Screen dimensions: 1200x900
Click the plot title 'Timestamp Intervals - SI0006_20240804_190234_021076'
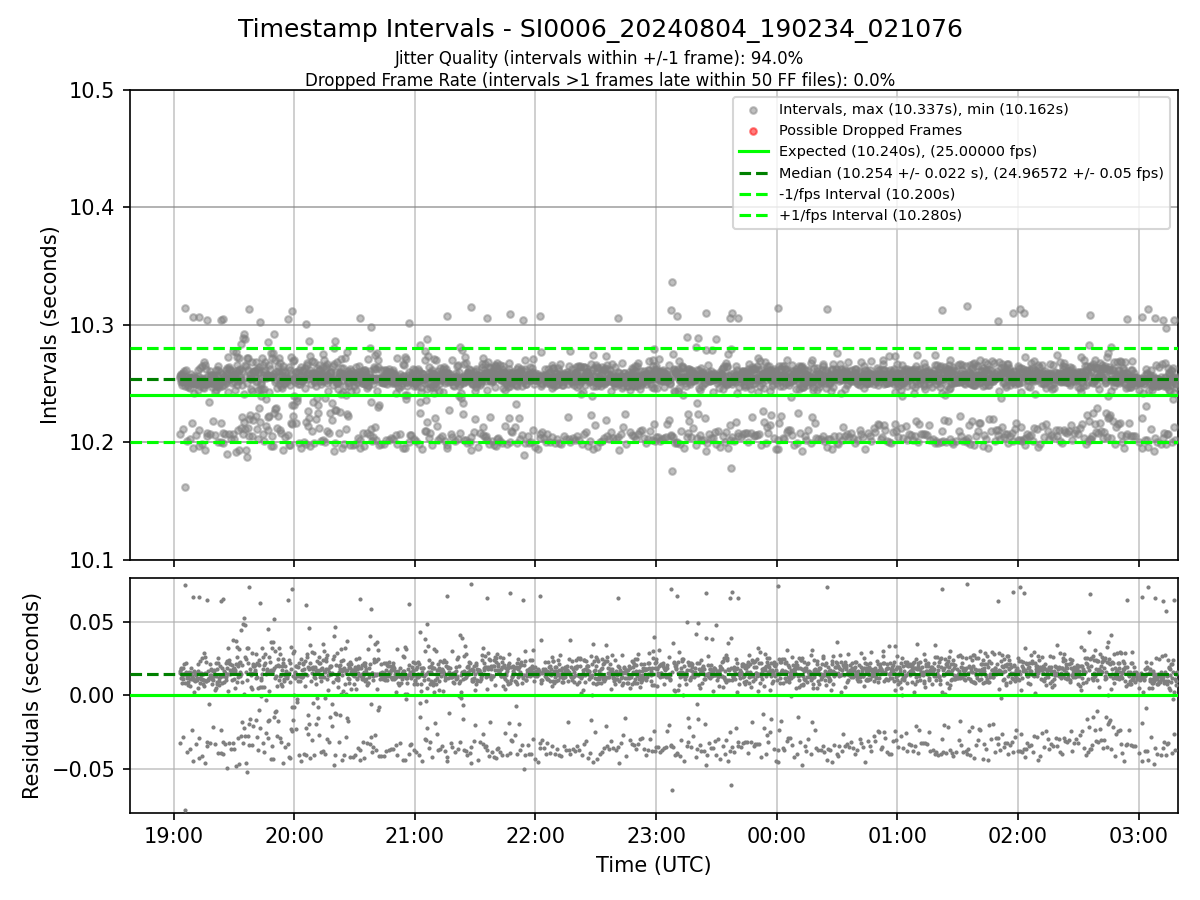600,29
